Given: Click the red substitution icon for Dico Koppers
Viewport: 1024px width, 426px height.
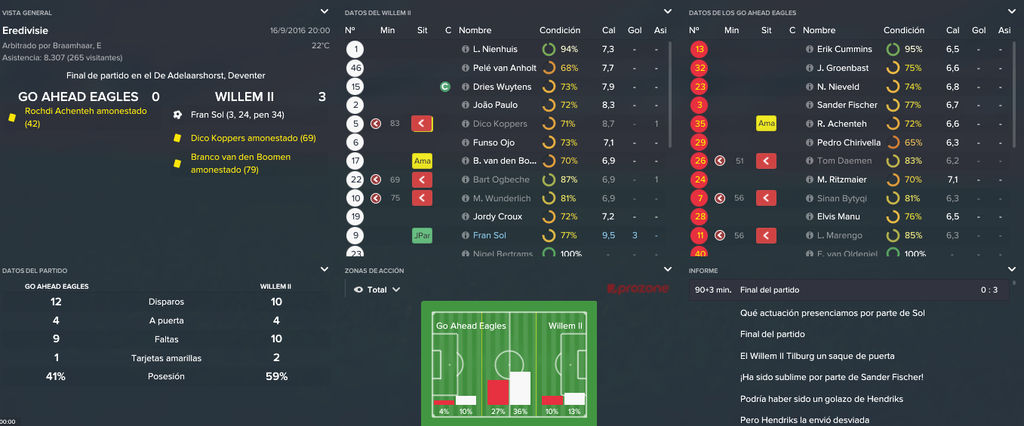Looking at the screenshot, I should tap(422, 123).
